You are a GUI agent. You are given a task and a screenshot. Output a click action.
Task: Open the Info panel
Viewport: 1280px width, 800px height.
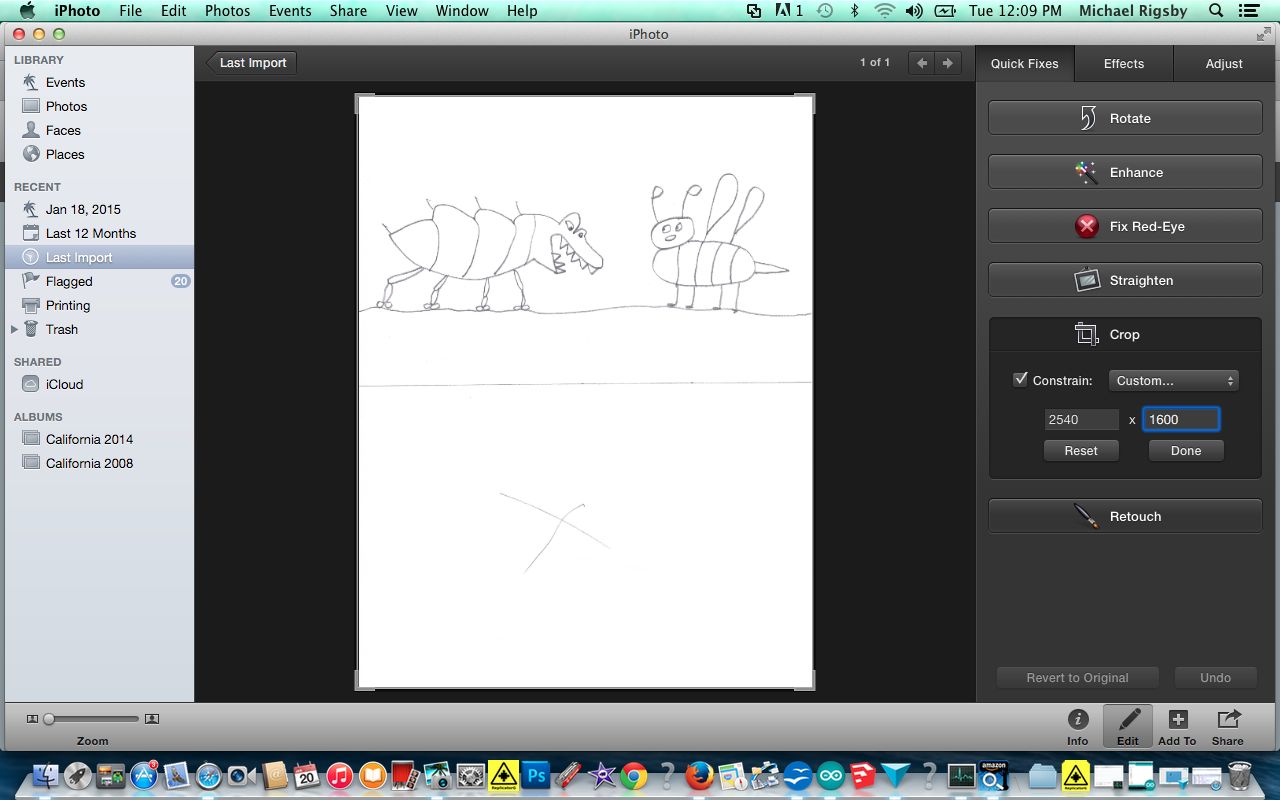tap(1078, 727)
